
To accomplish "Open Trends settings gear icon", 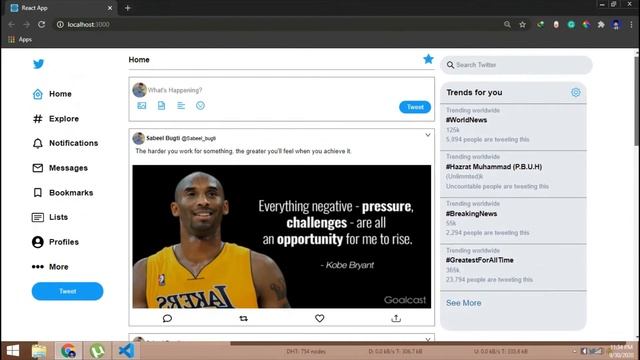I will [x=576, y=92].
